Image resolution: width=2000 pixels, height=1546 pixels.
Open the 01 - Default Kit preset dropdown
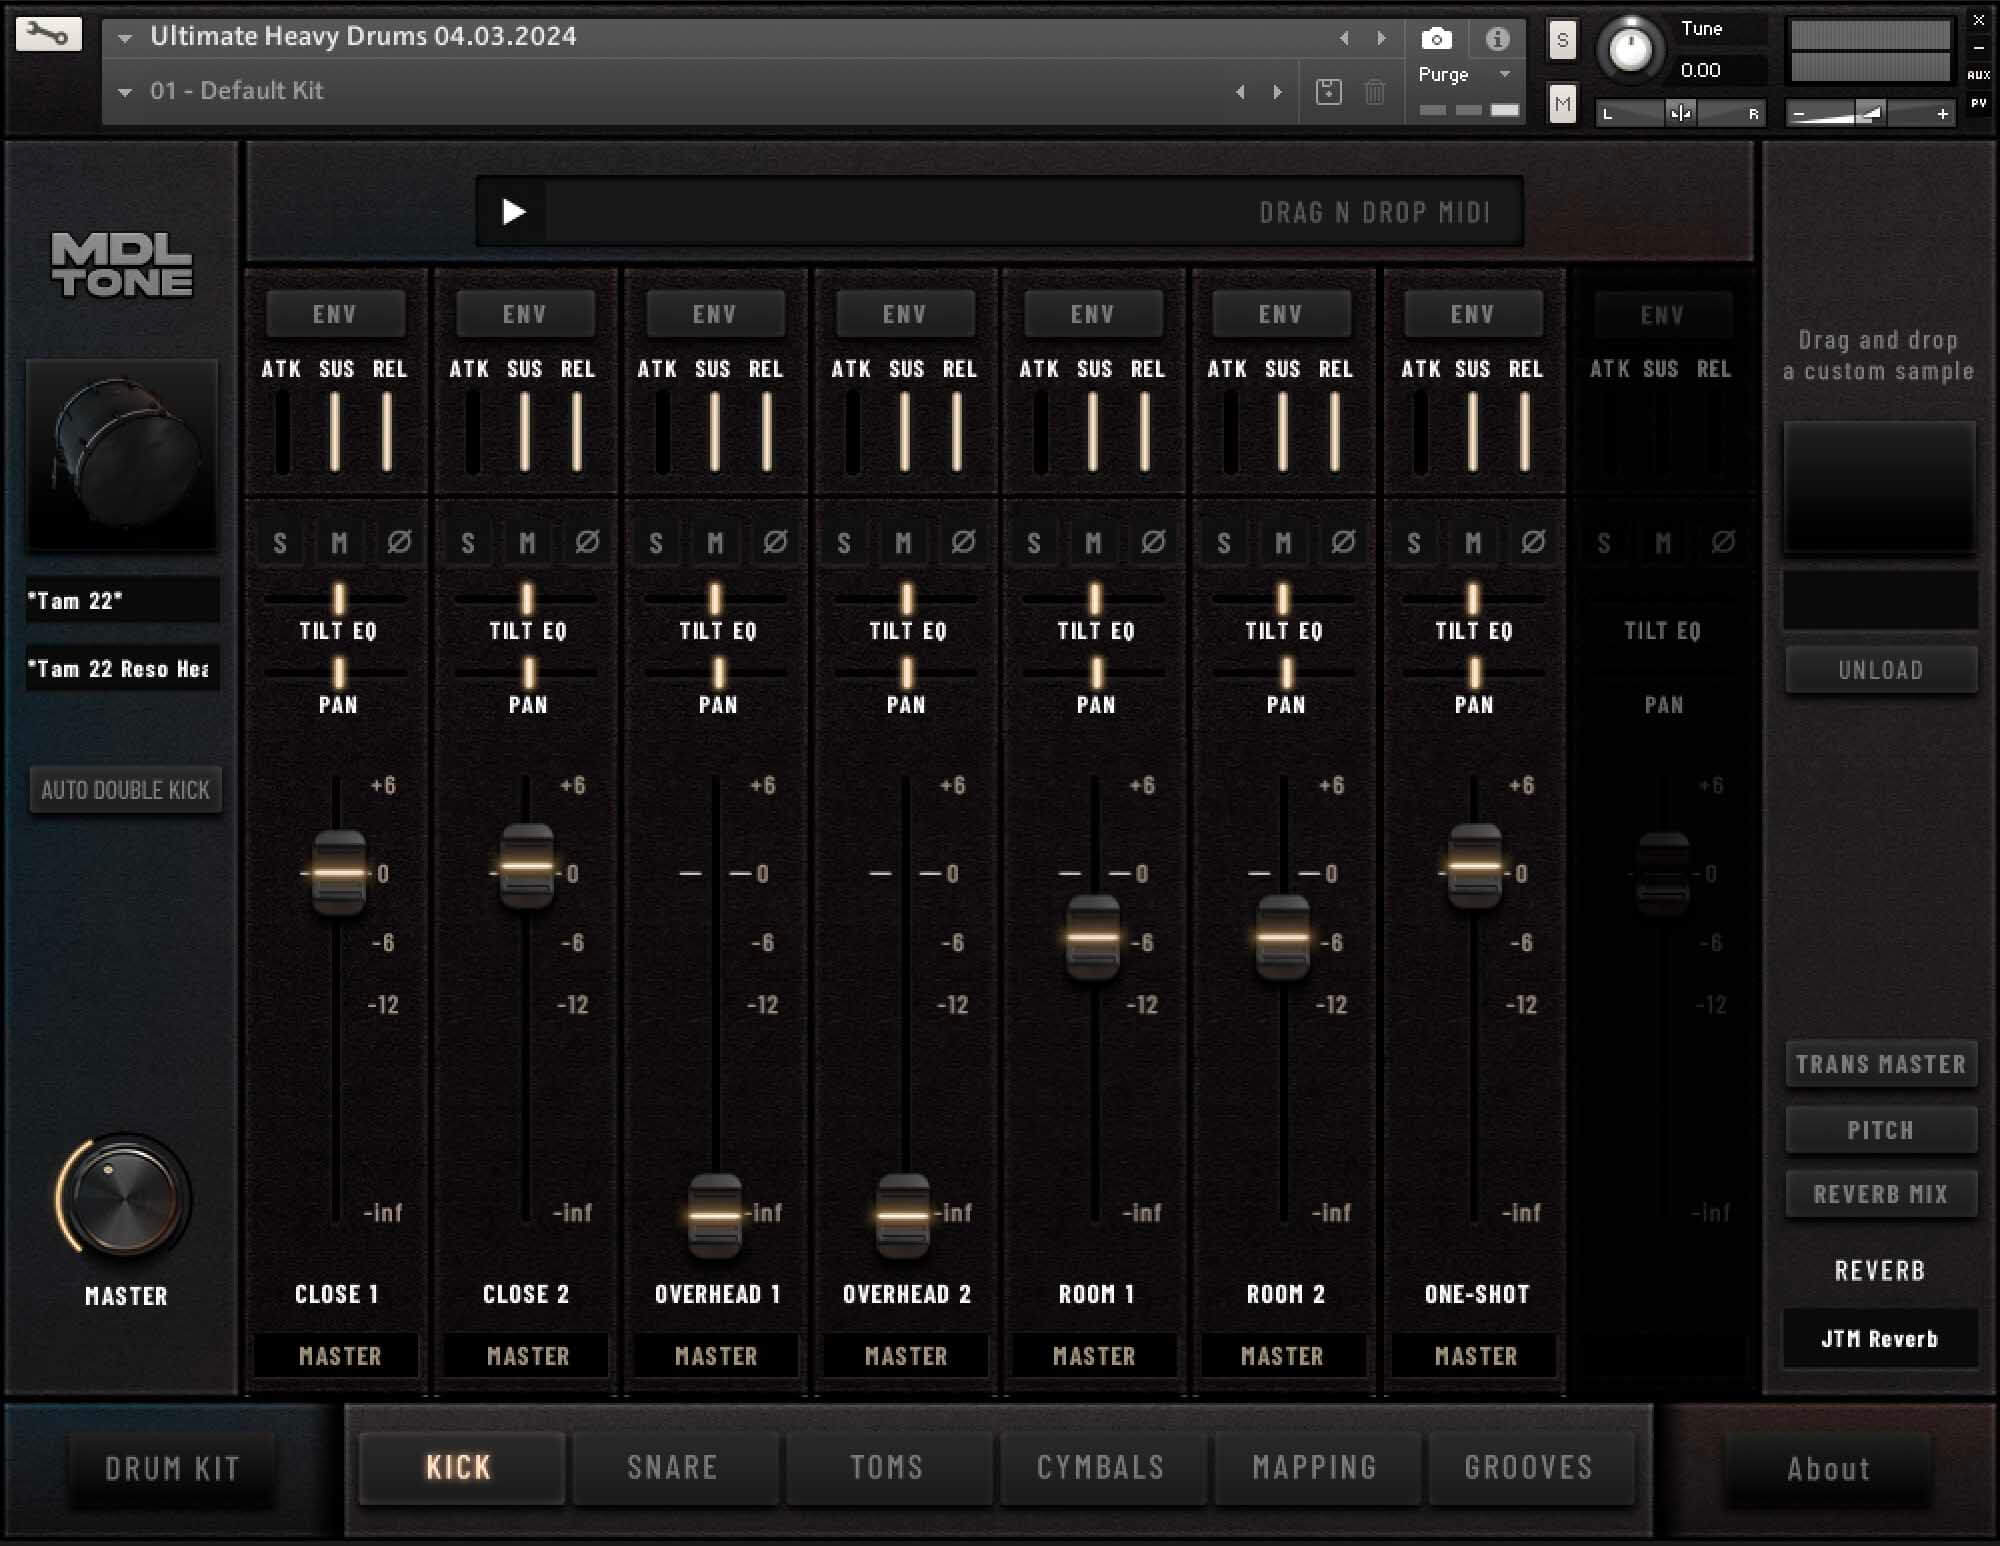125,92
